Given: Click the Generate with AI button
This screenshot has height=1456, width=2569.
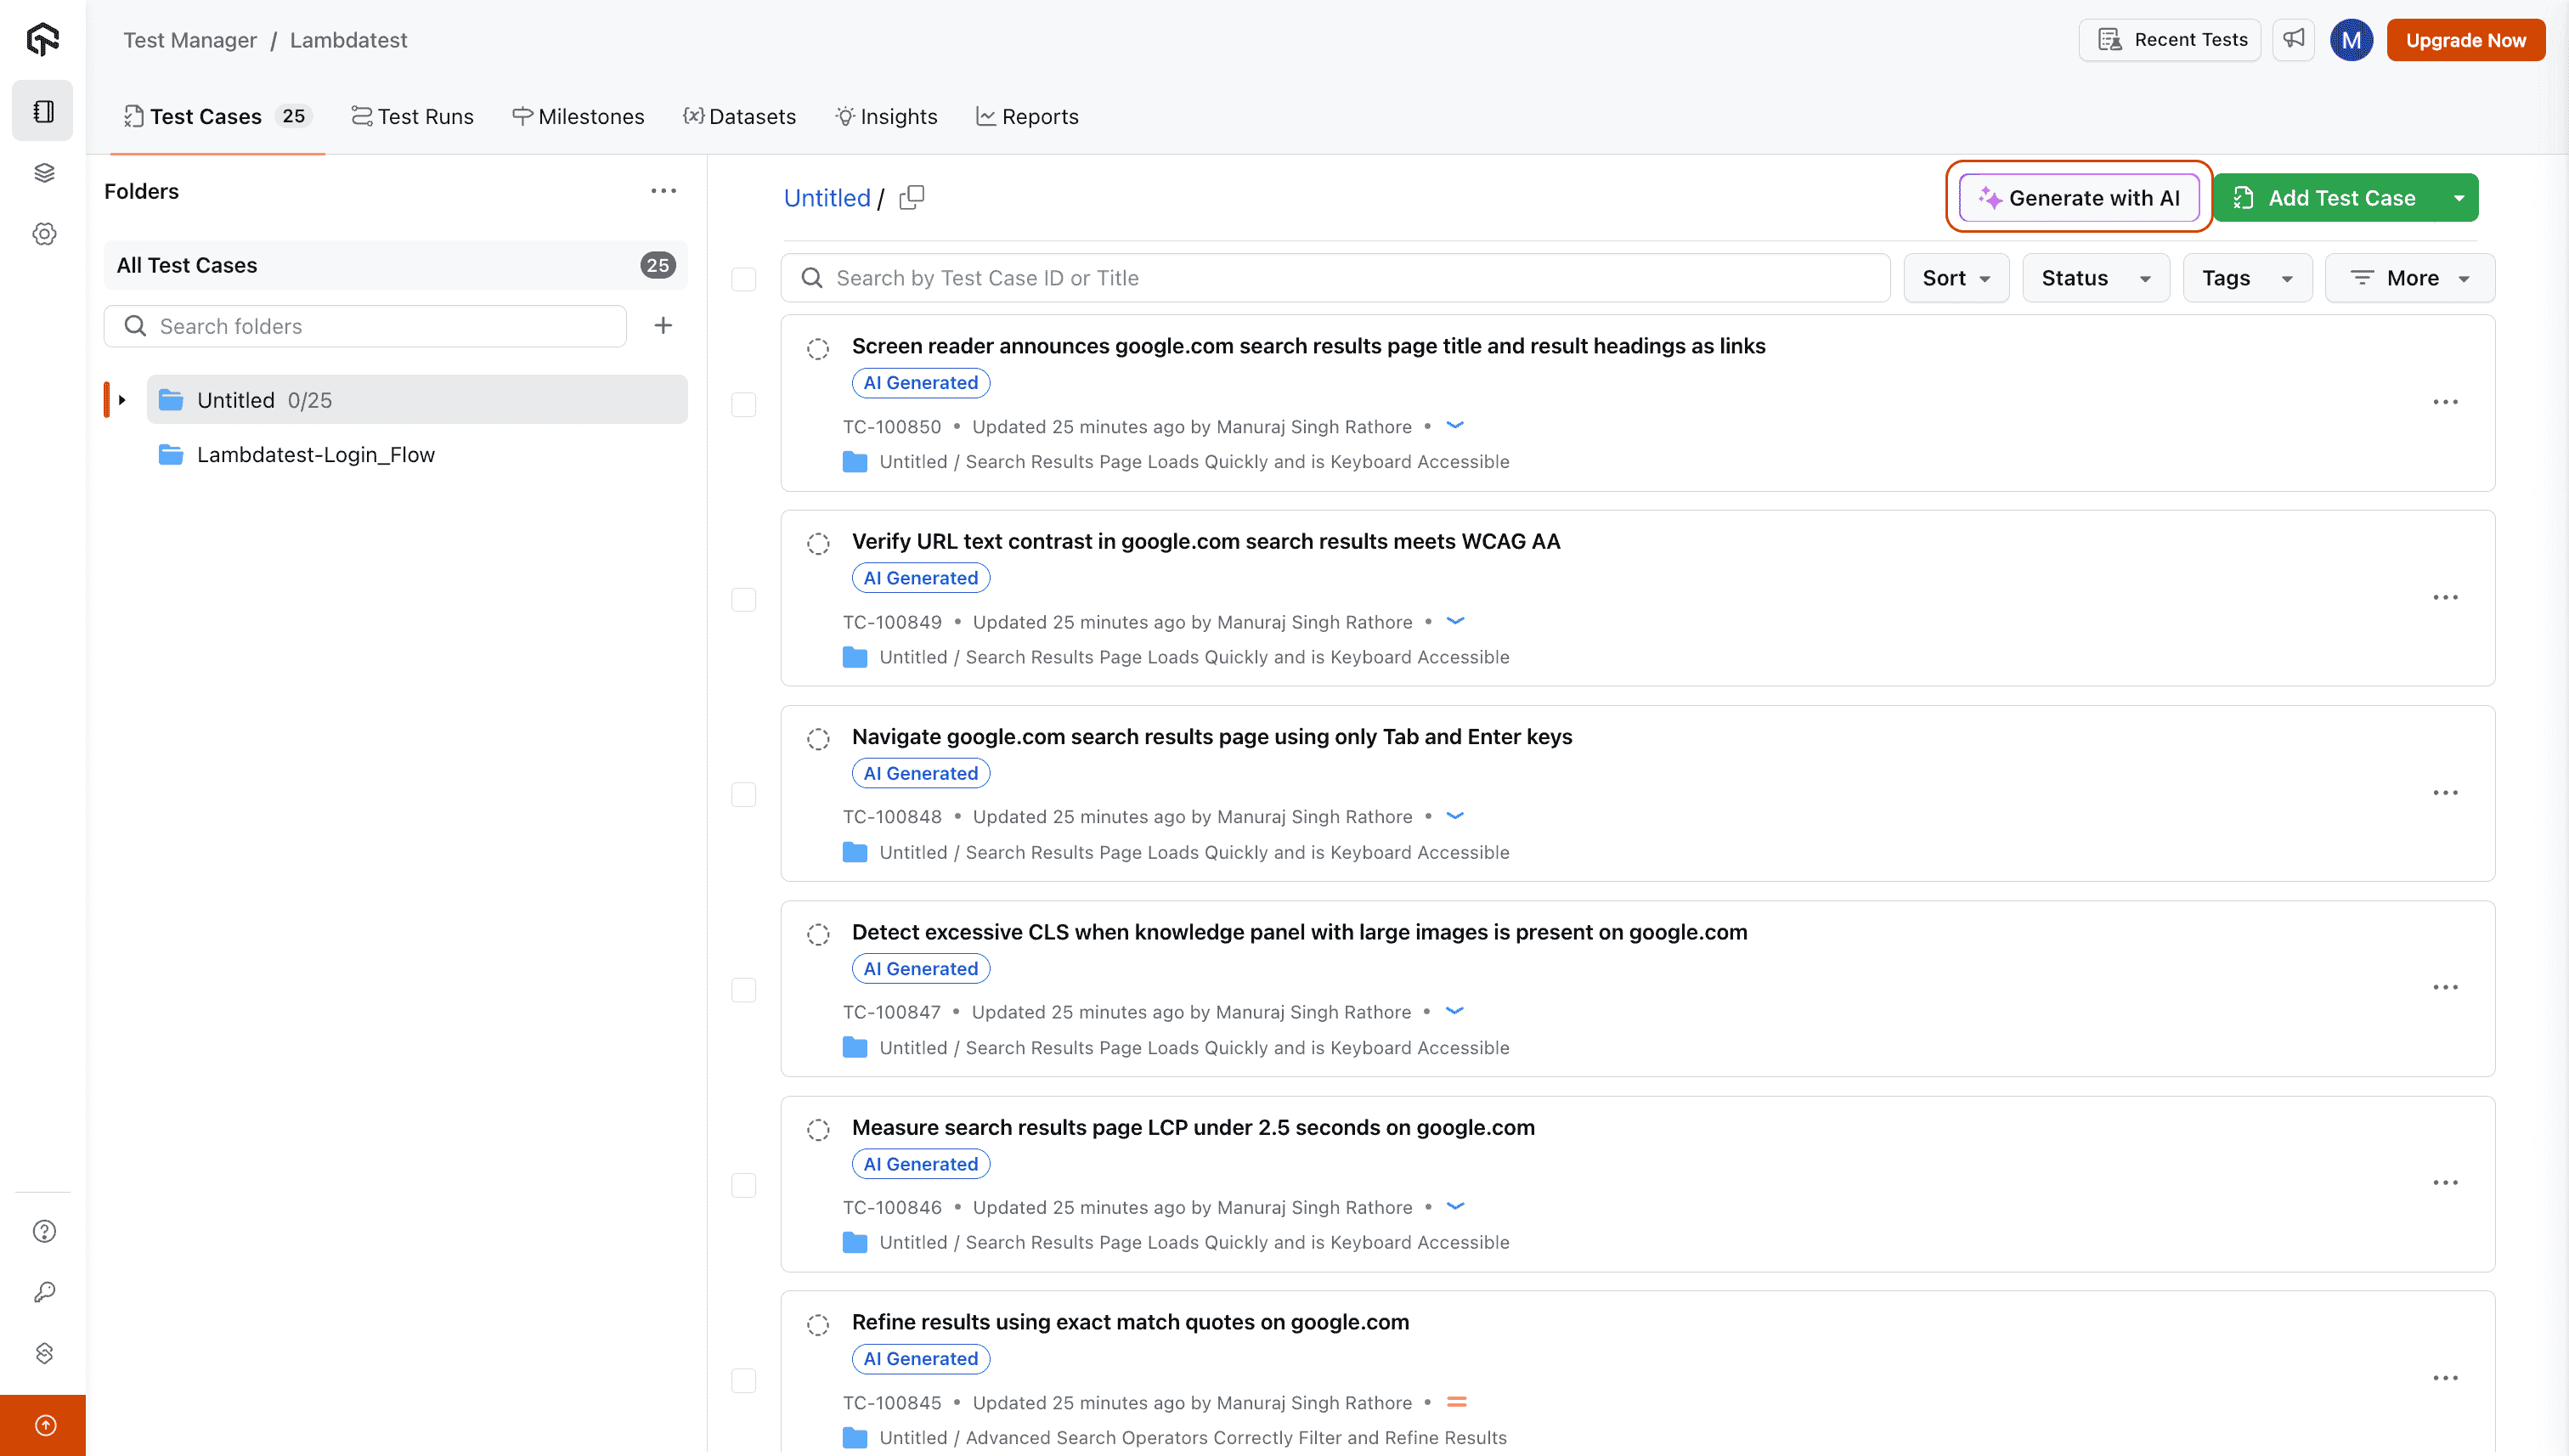Looking at the screenshot, I should (2079, 198).
